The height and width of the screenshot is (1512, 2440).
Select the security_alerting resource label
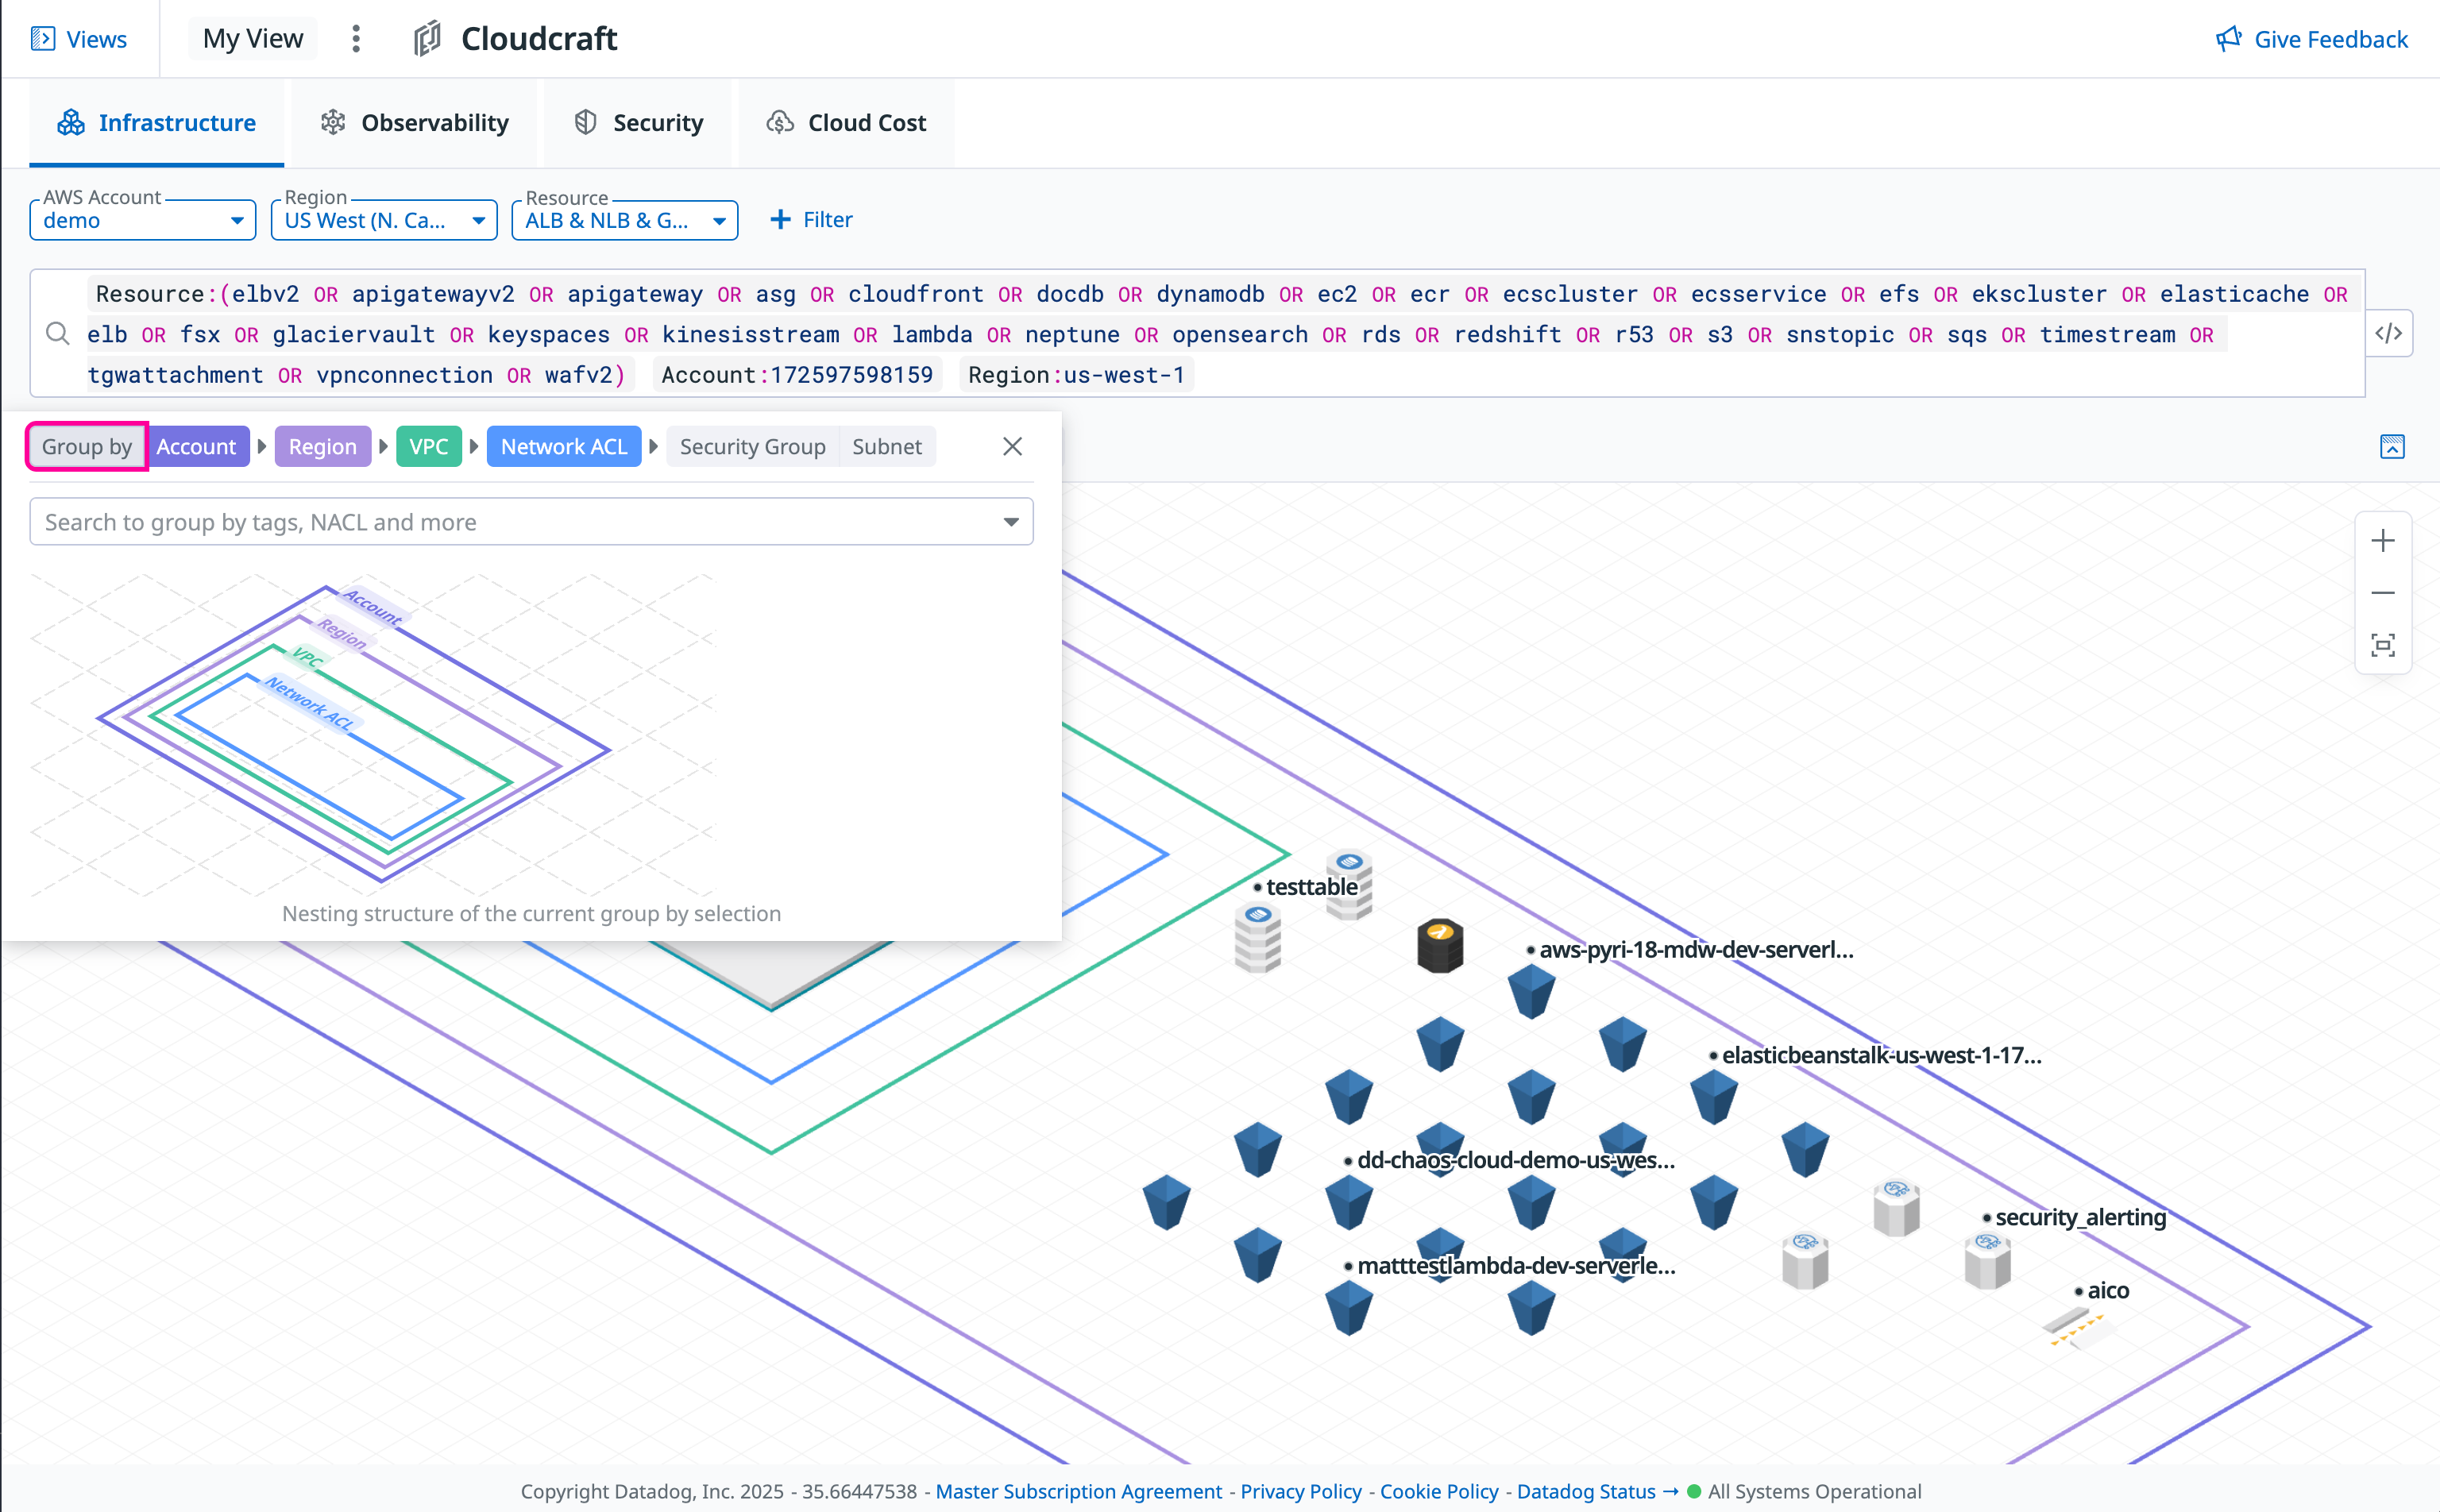tap(2080, 1217)
